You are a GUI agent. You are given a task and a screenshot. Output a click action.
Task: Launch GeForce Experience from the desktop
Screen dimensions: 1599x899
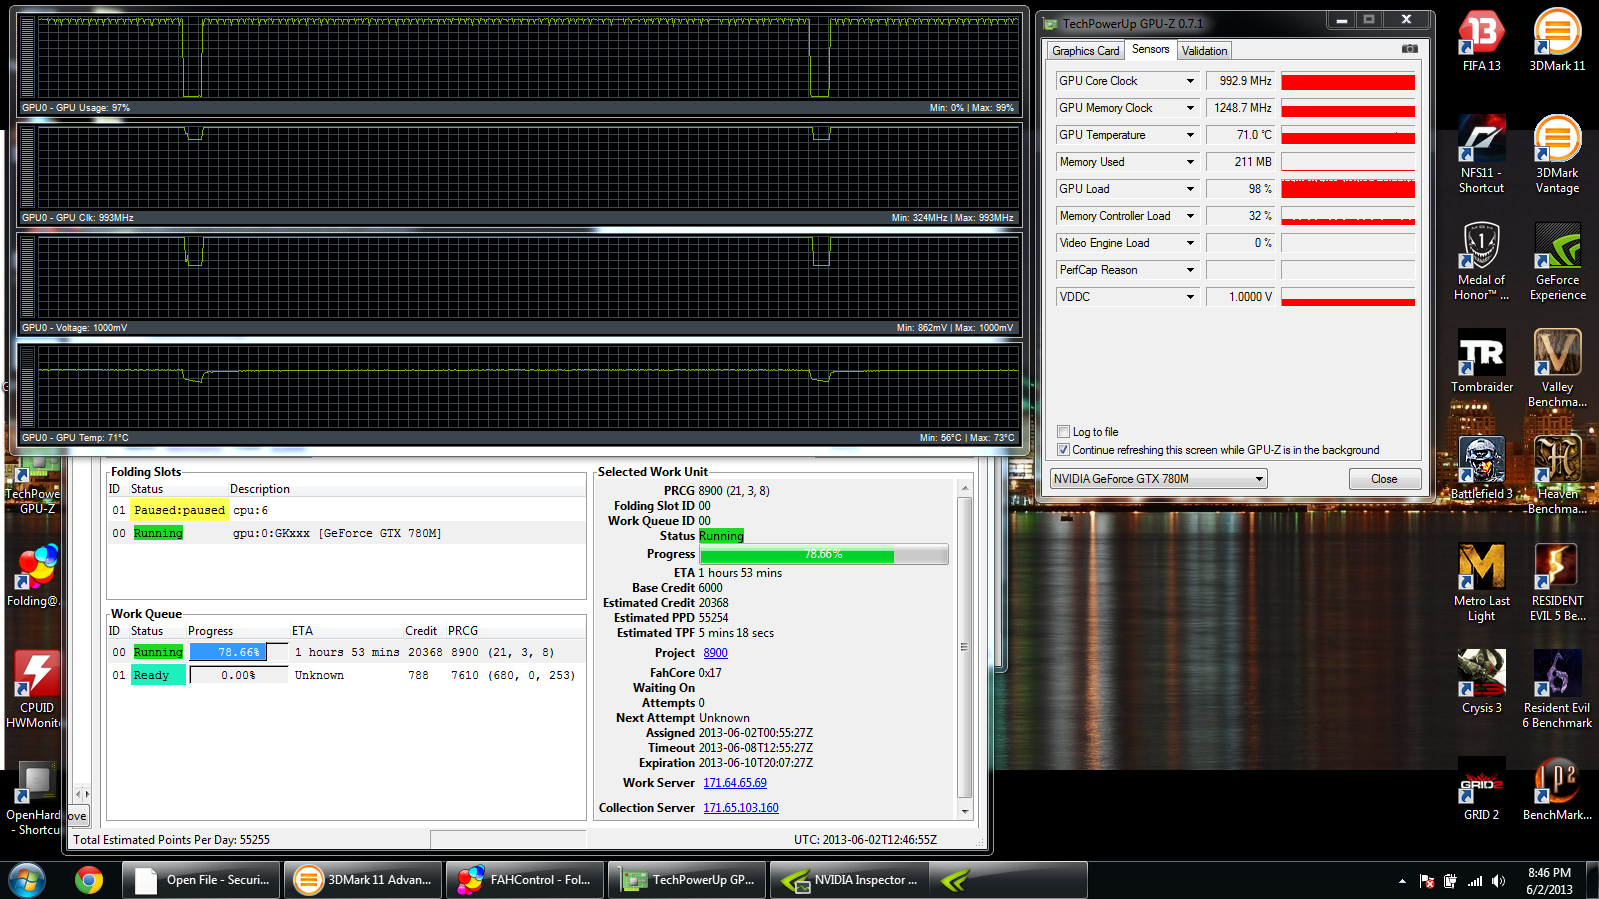1557,262
